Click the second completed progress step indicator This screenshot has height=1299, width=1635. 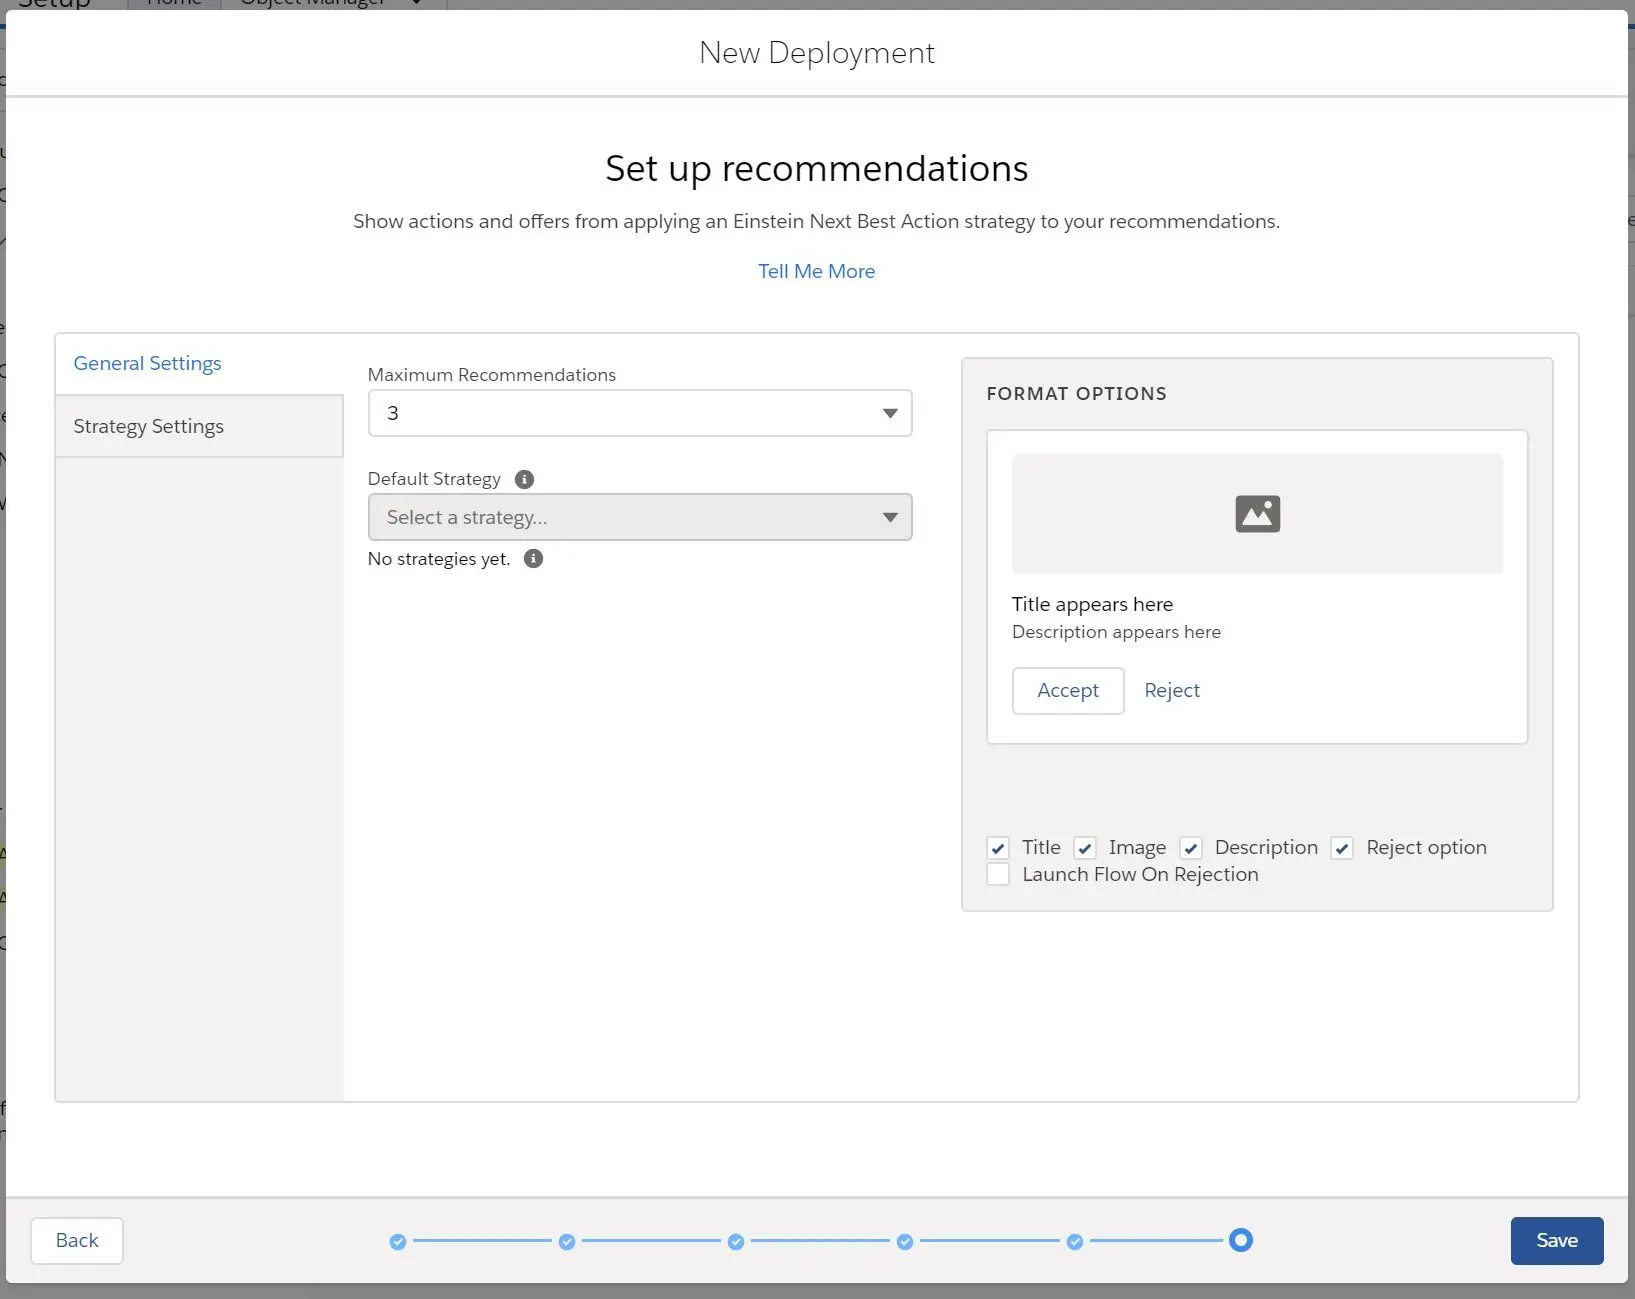click(567, 1241)
